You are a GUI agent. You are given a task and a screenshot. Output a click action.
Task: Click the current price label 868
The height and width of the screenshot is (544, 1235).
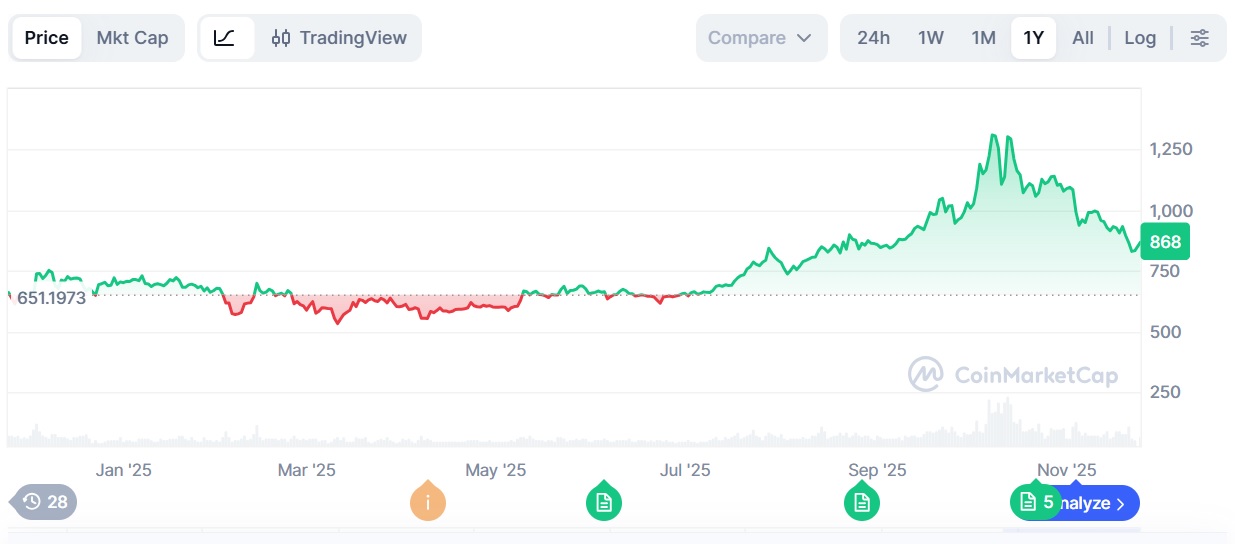coord(1165,242)
